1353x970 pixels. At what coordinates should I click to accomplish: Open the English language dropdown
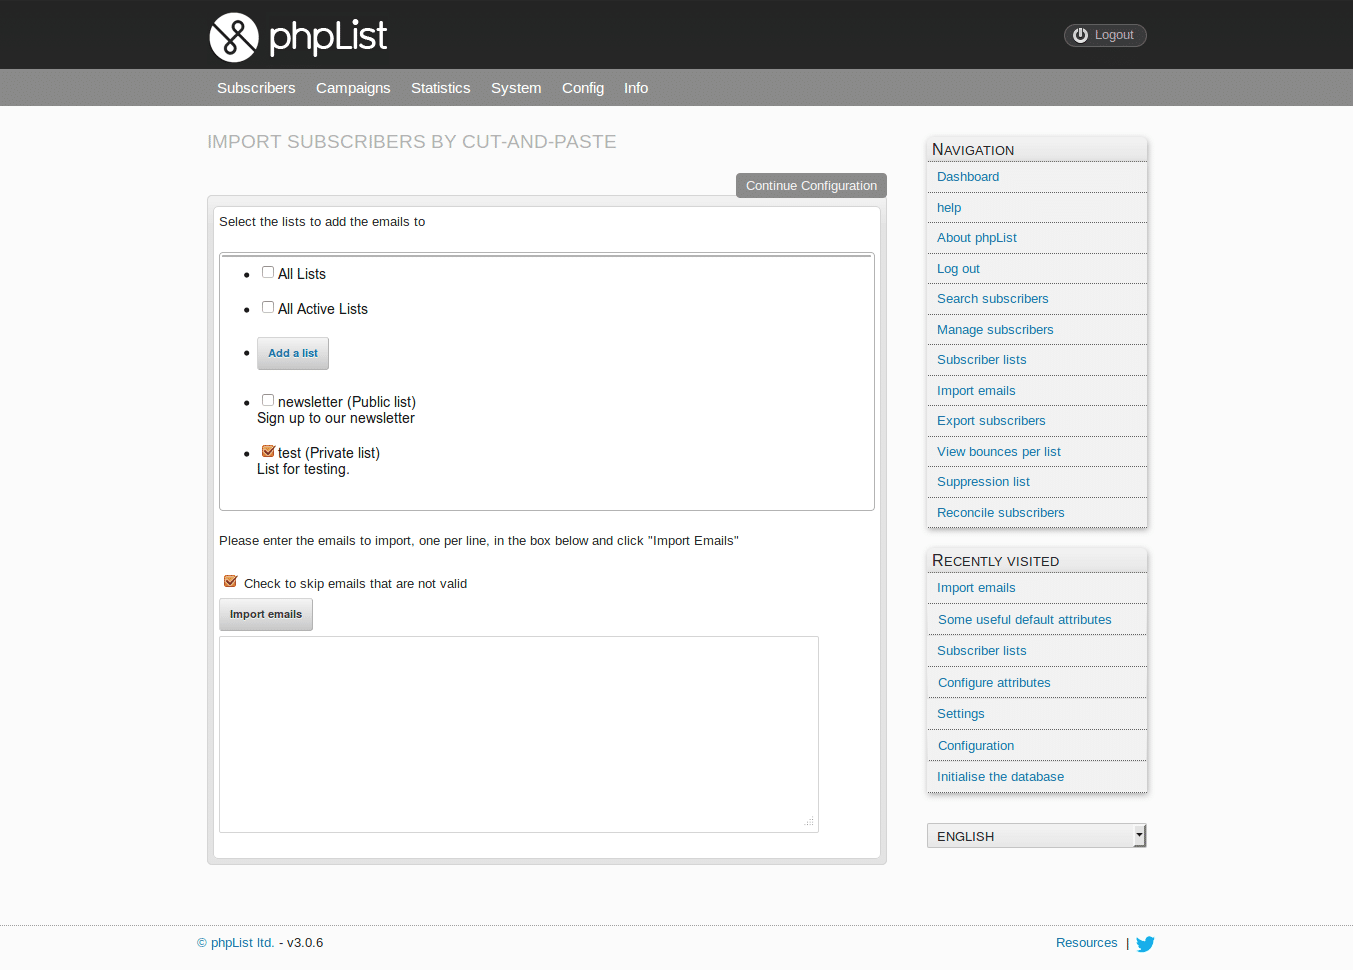pos(1036,836)
